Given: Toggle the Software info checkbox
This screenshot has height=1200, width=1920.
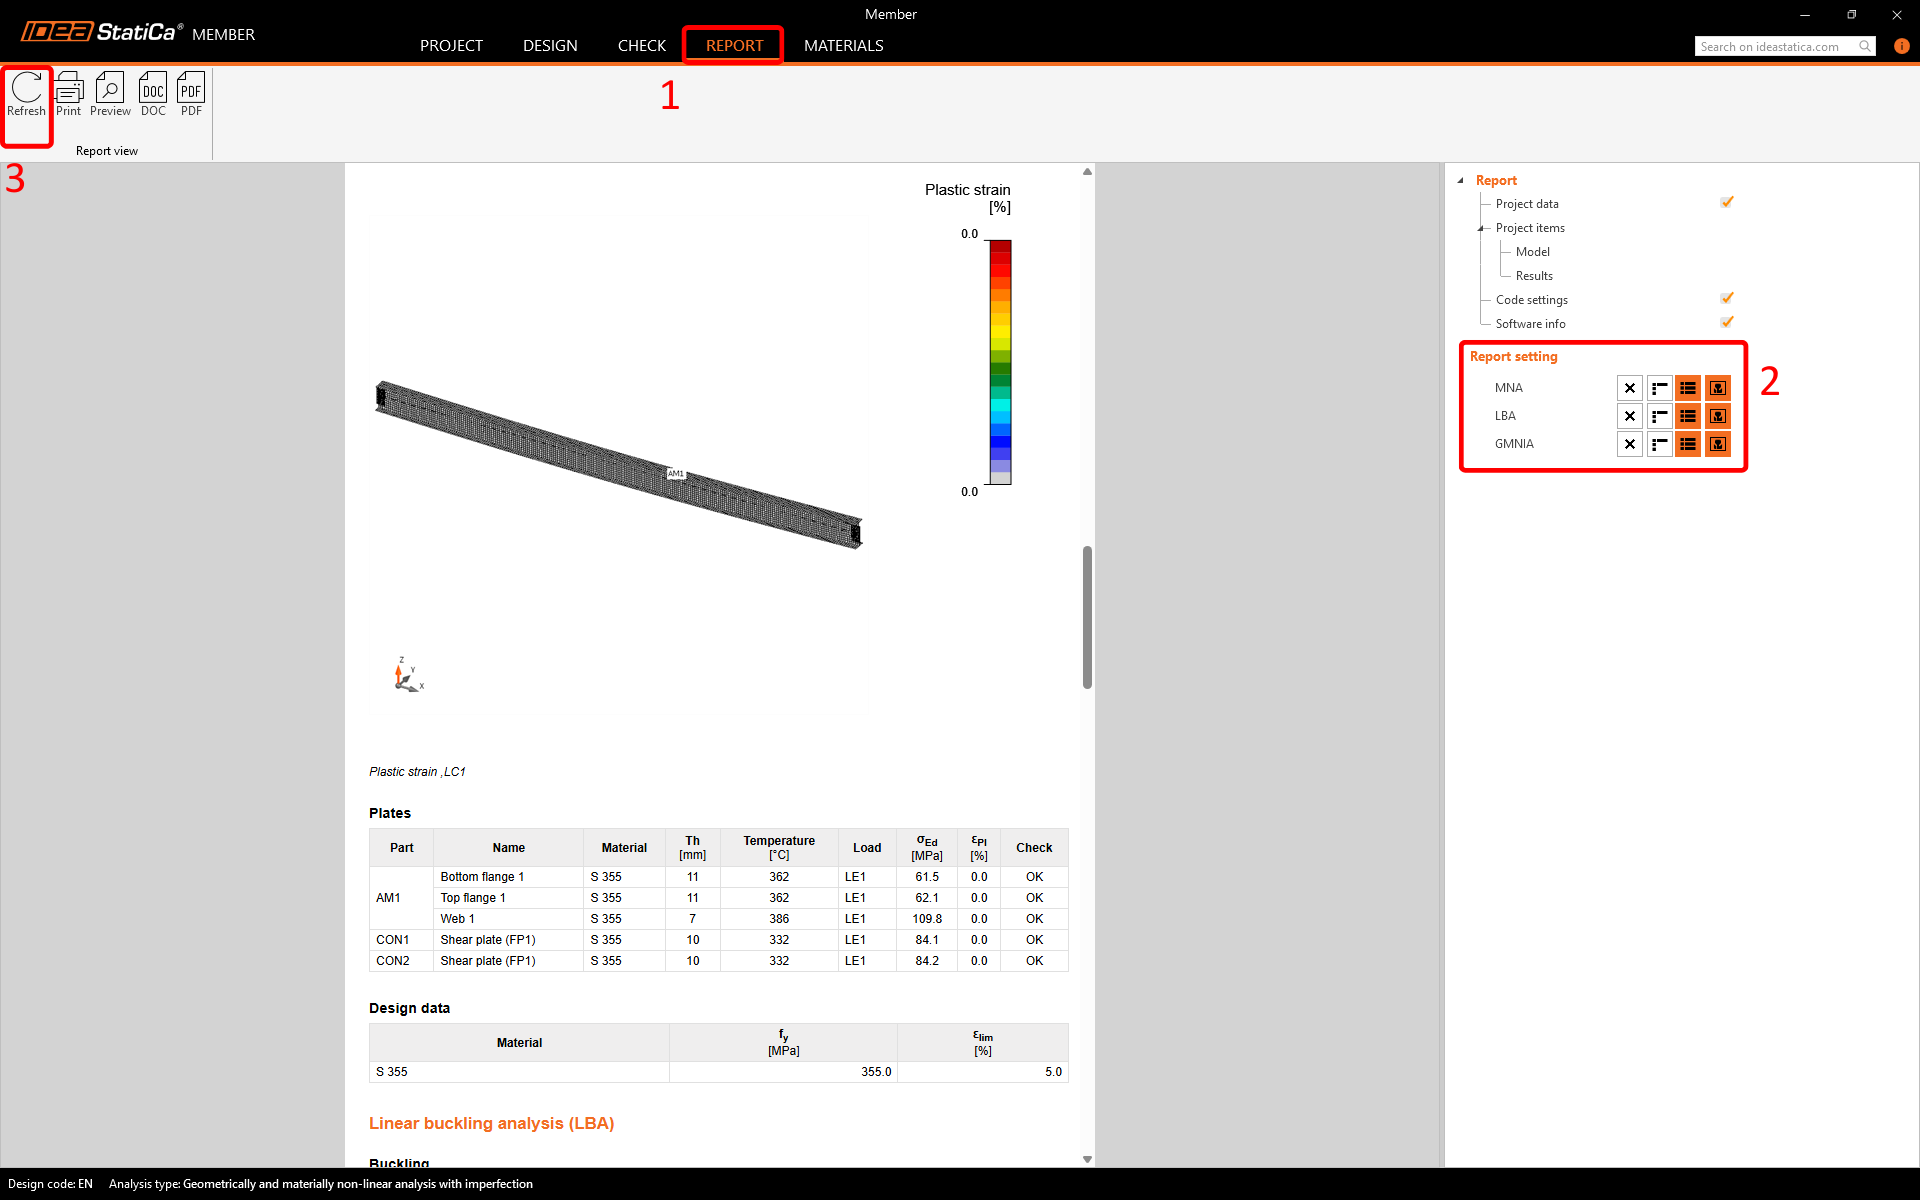Looking at the screenshot, I should 1727,323.
